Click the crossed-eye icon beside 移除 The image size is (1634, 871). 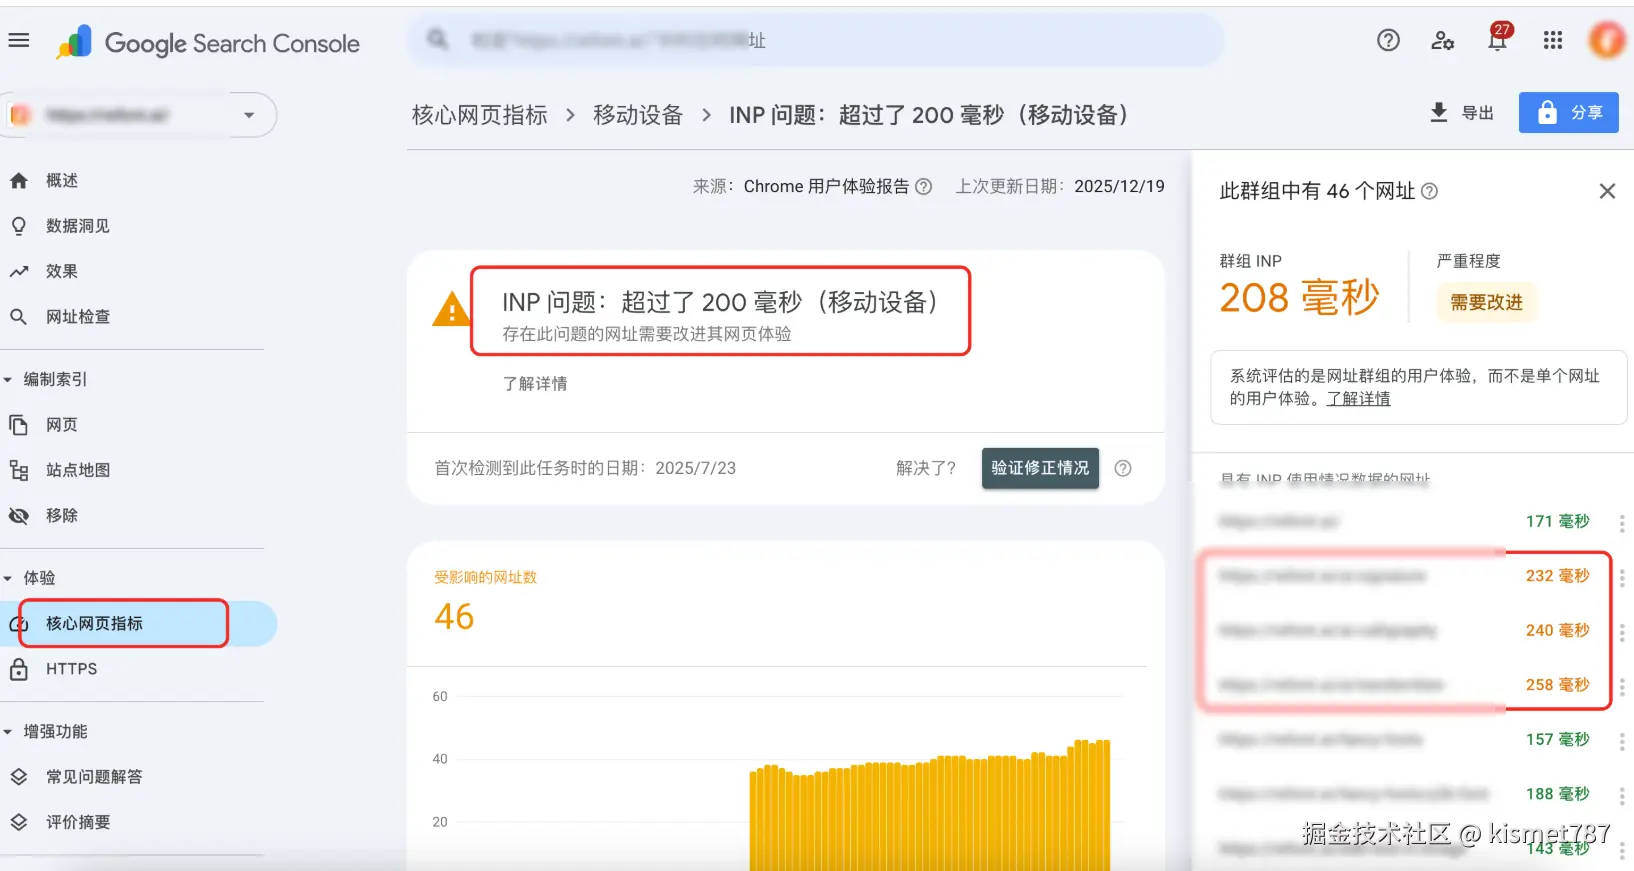tap(19, 516)
